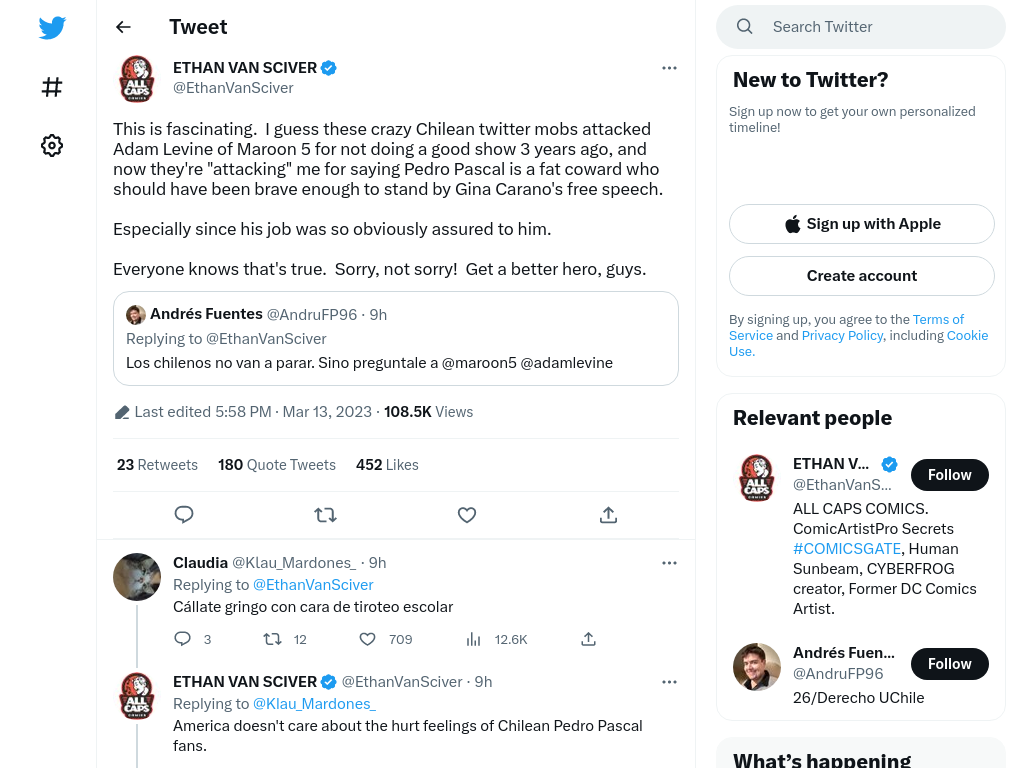
Task: Open the Twitter home bird logo
Action: click(52, 27)
